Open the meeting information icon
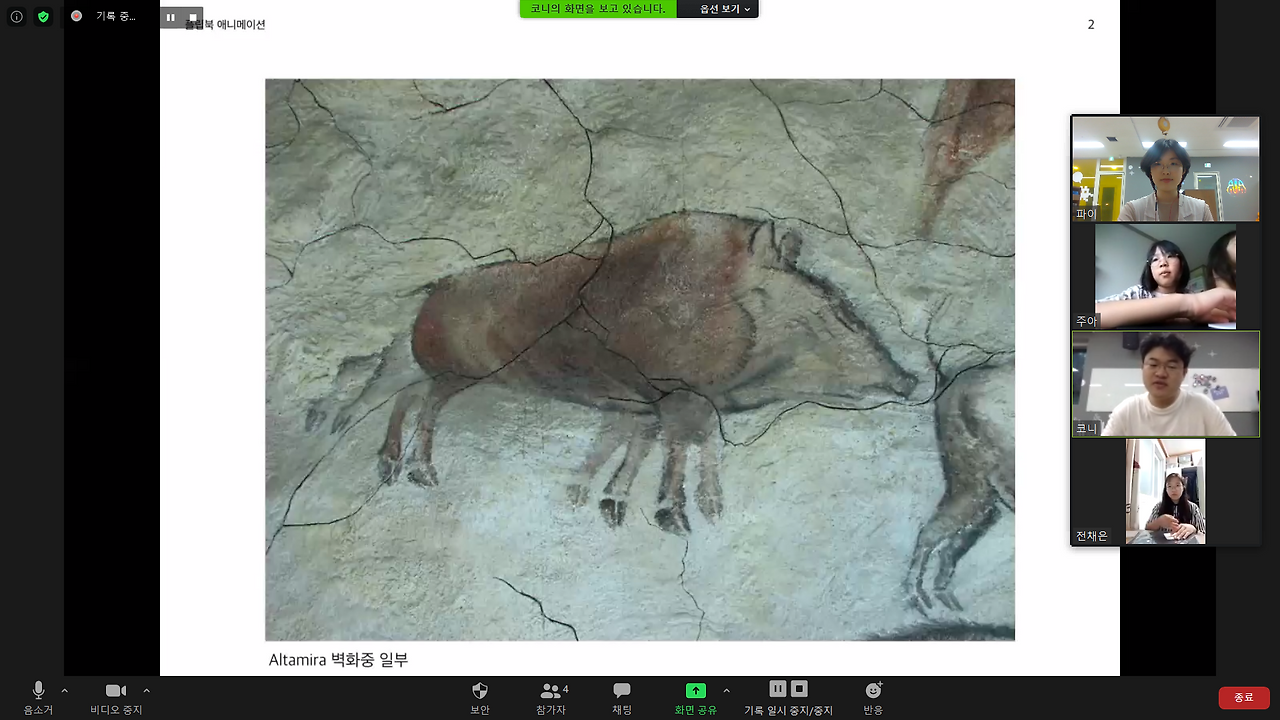This screenshot has width=1280, height=720. pyautogui.click(x=17, y=17)
